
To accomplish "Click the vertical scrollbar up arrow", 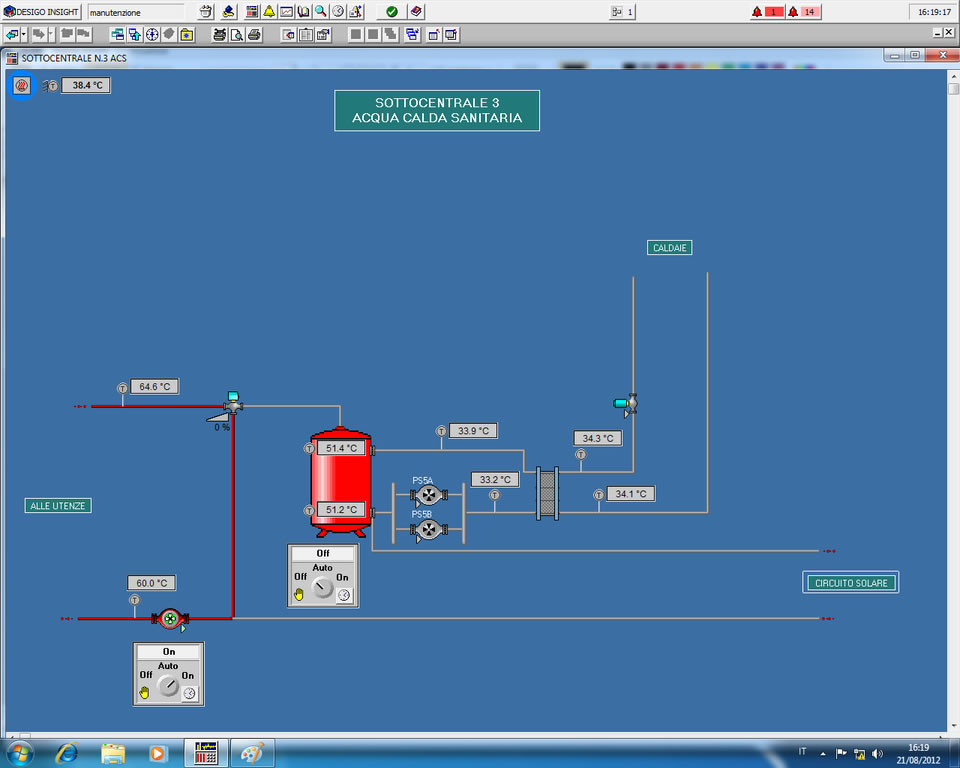I will pyautogui.click(x=954, y=76).
